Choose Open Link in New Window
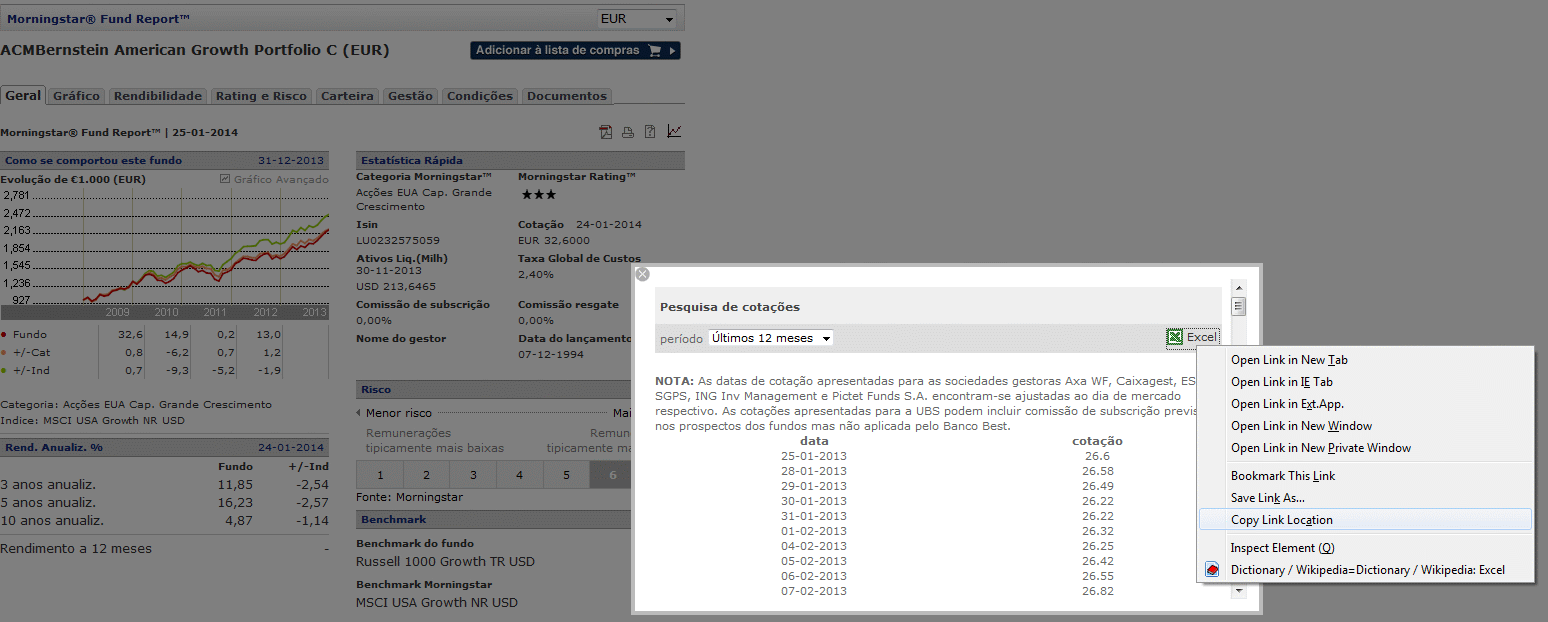The height and width of the screenshot is (622, 1548). point(1365,426)
